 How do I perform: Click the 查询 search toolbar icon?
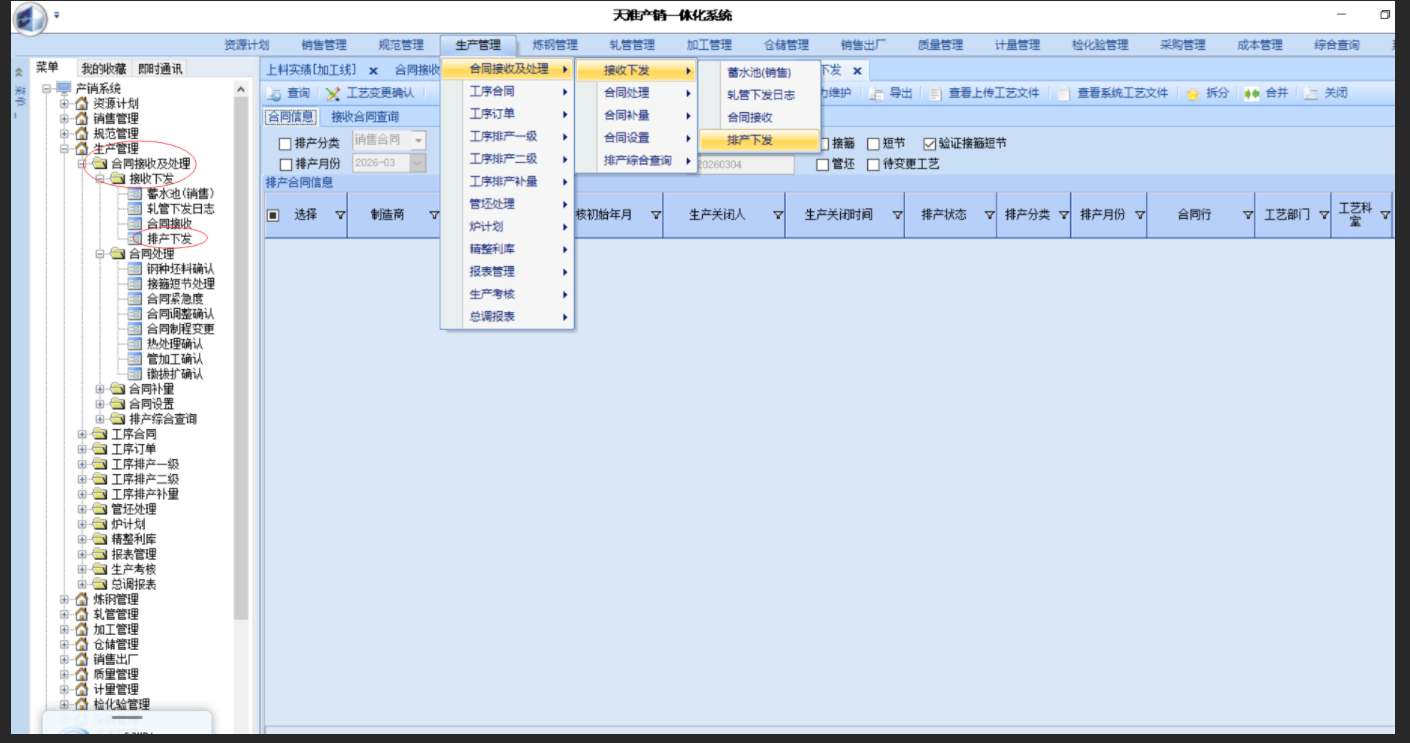pos(276,93)
